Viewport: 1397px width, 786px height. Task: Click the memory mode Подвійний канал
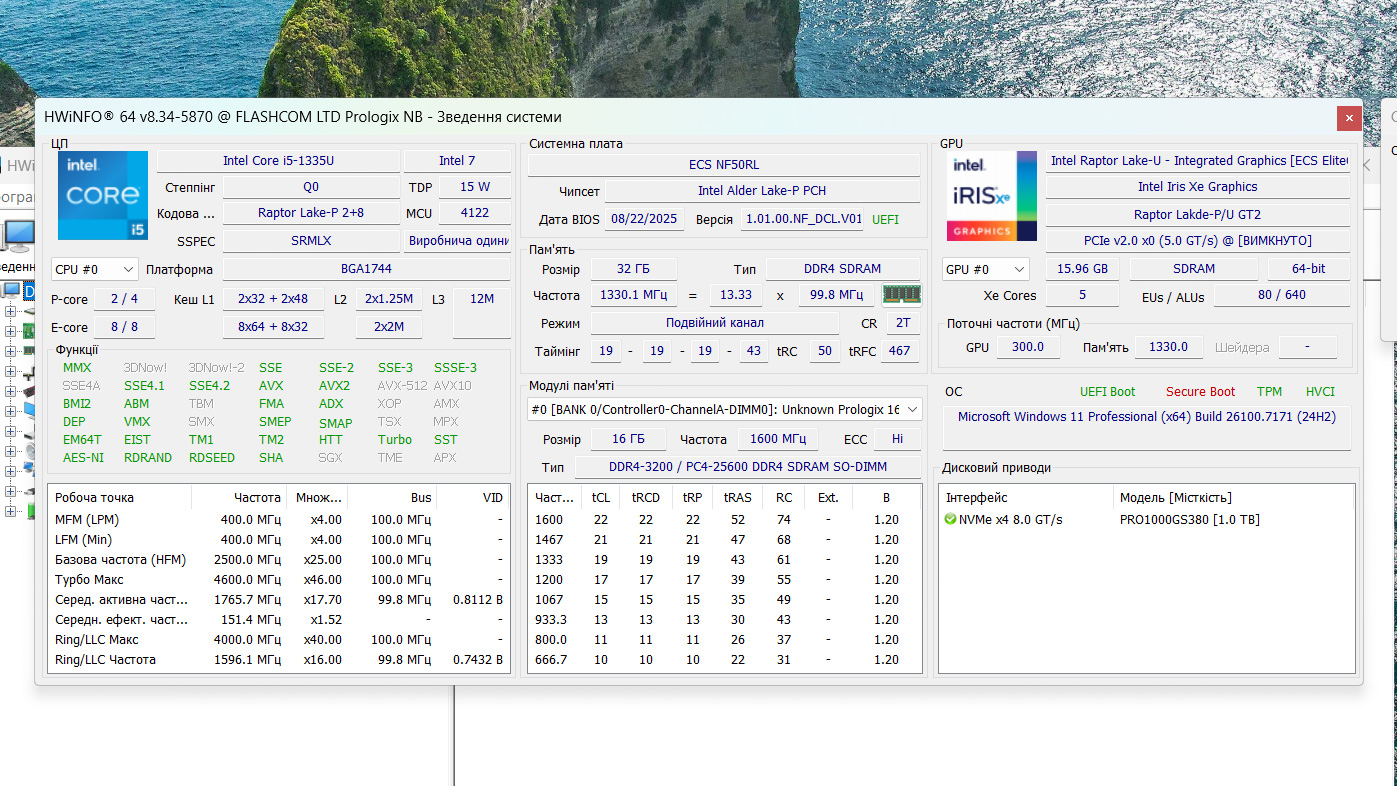click(x=715, y=323)
